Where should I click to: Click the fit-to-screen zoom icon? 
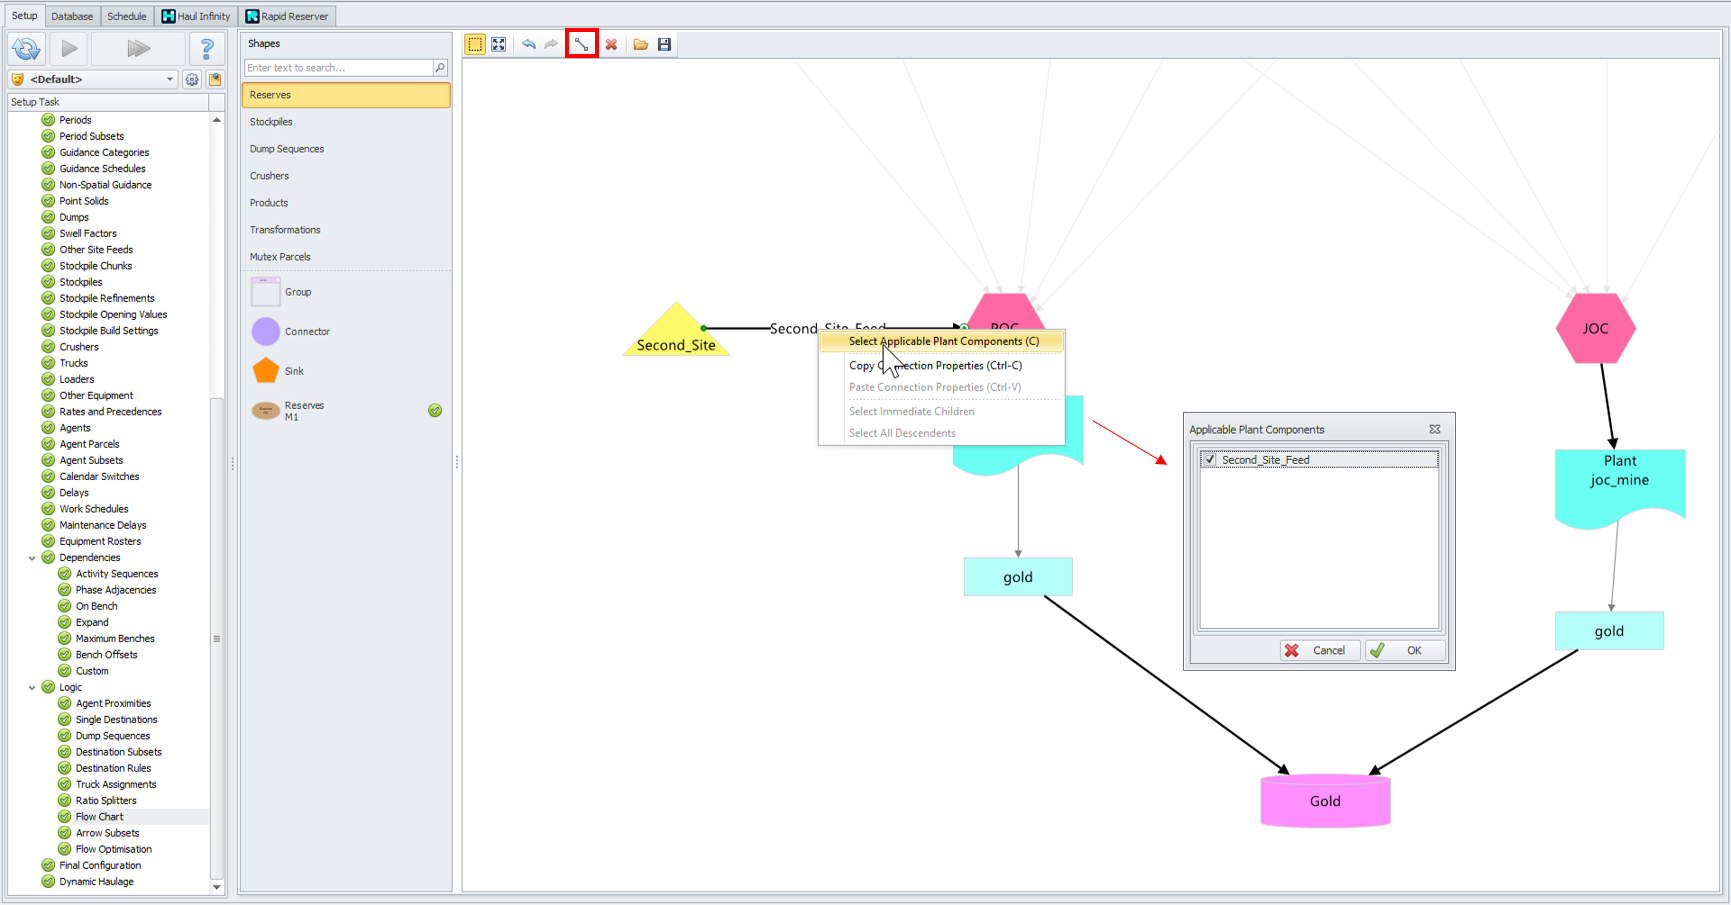(x=498, y=44)
